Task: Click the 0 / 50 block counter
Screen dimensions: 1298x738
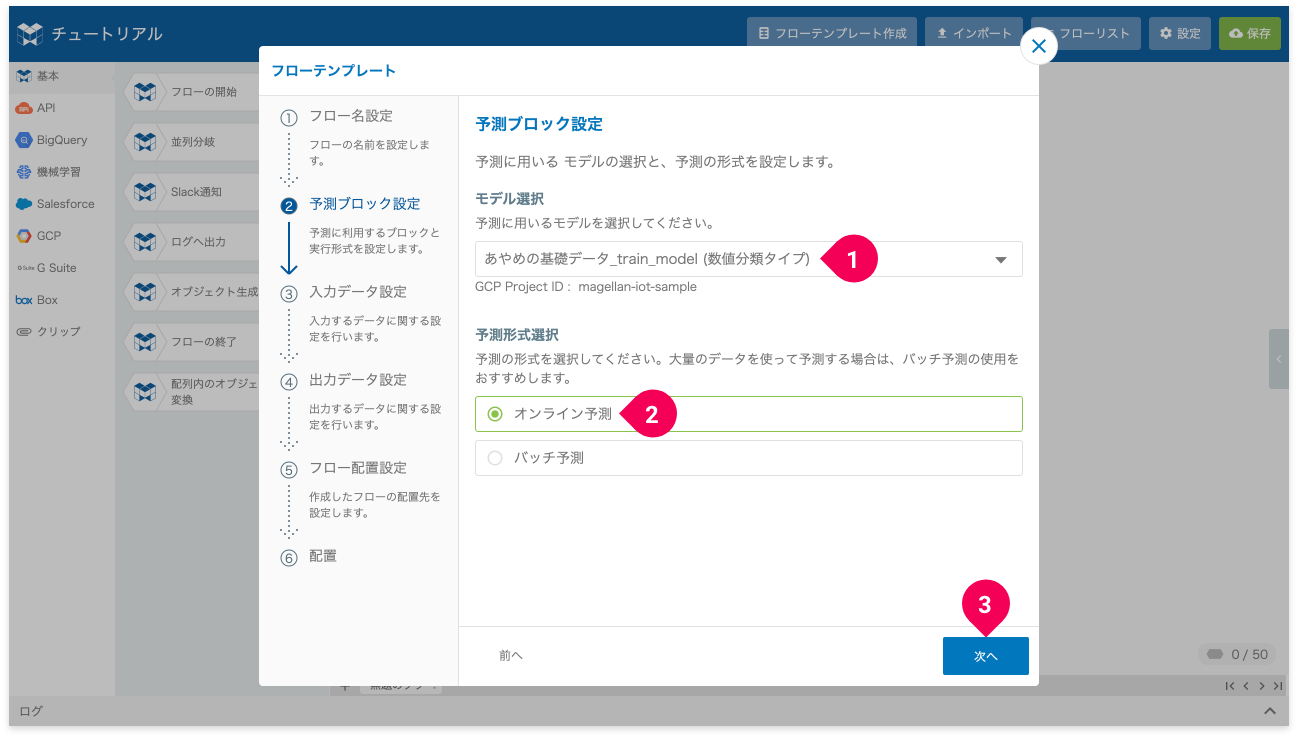Action: click(1238, 655)
